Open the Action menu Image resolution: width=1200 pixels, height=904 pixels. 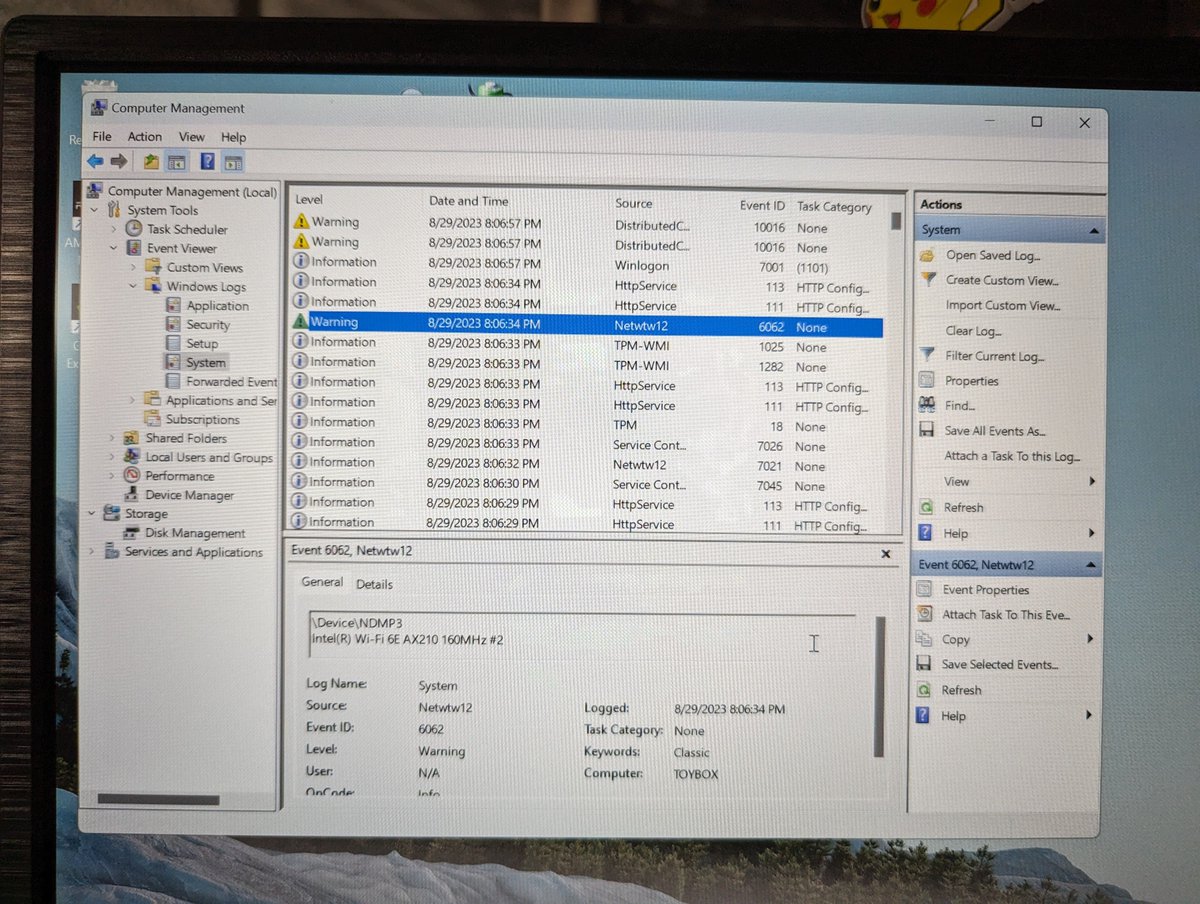144,136
